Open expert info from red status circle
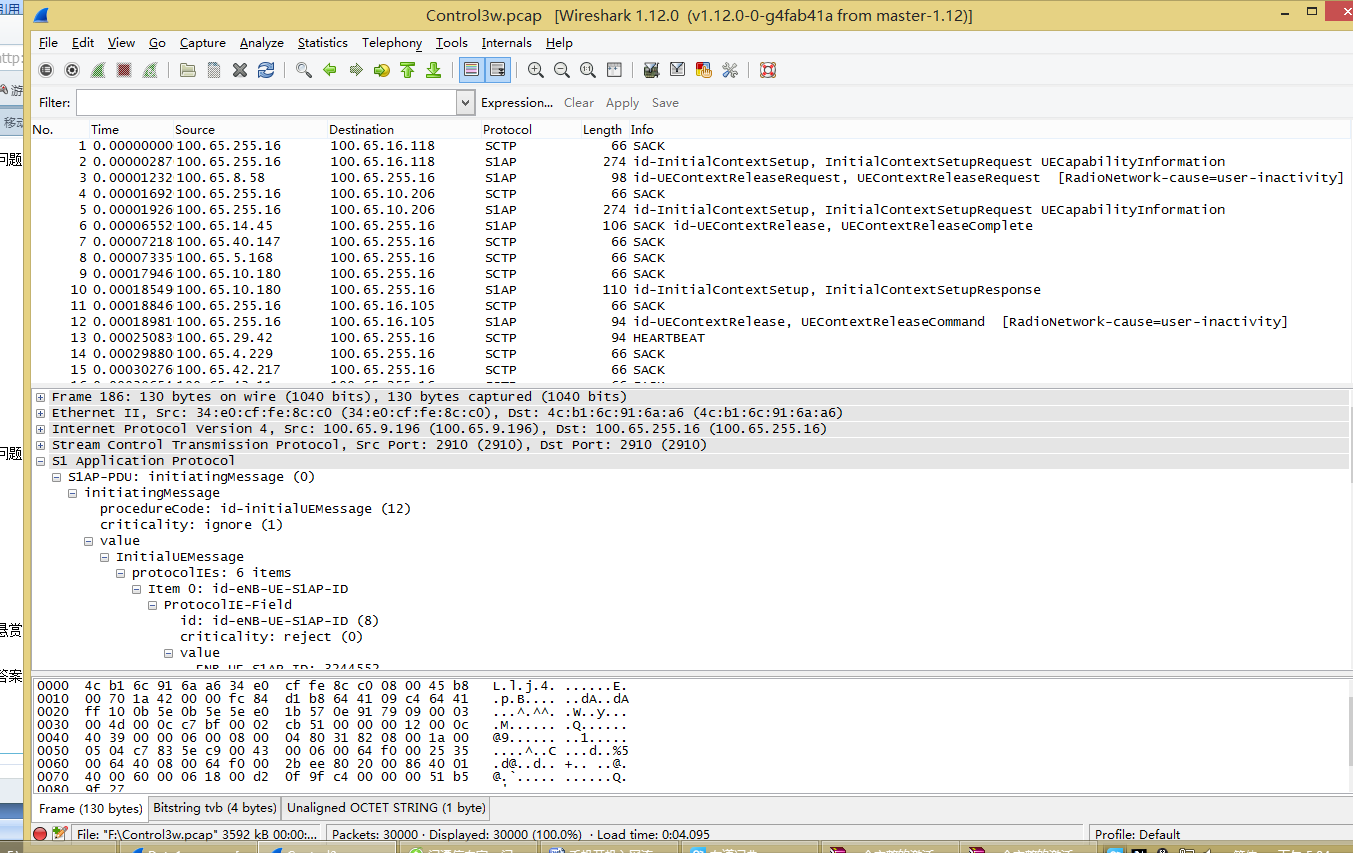1353x853 pixels. (40, 834)
